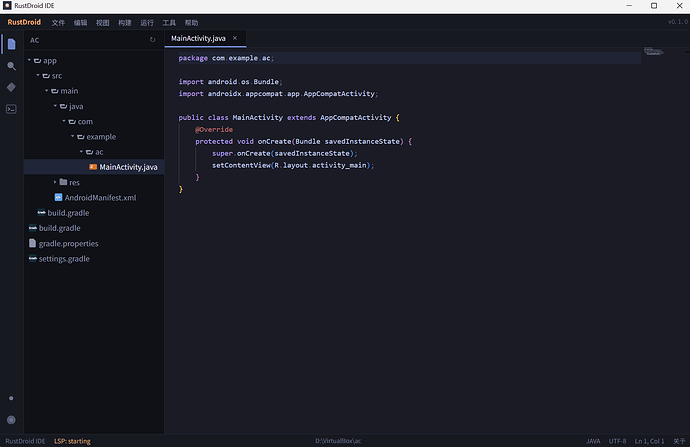
Task: Collapse the main folder arrow
Action: 47,90
